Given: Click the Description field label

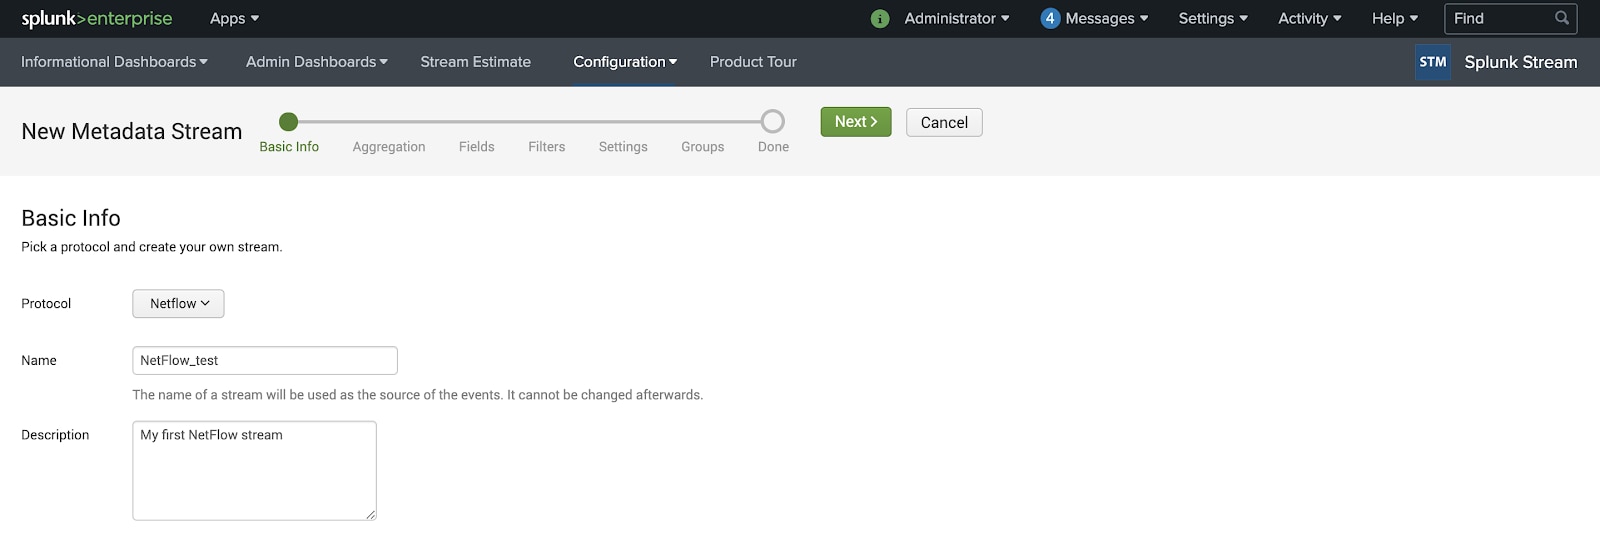Looking at the screenshot, I should (x=55, y=435).
